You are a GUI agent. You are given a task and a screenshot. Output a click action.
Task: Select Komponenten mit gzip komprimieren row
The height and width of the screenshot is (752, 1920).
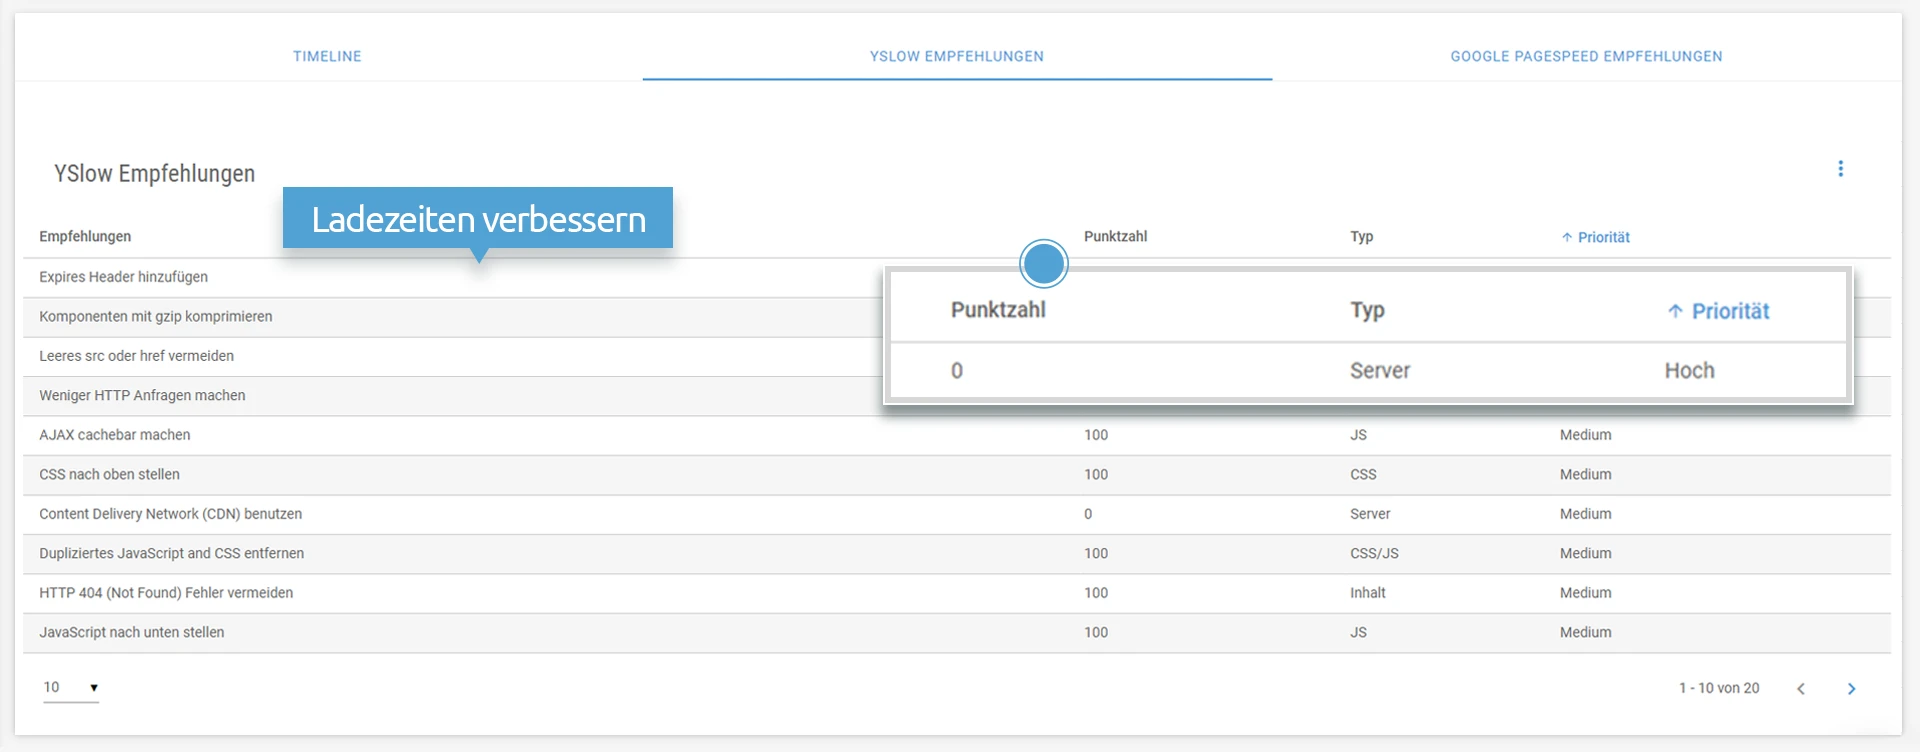pos(156,317)
